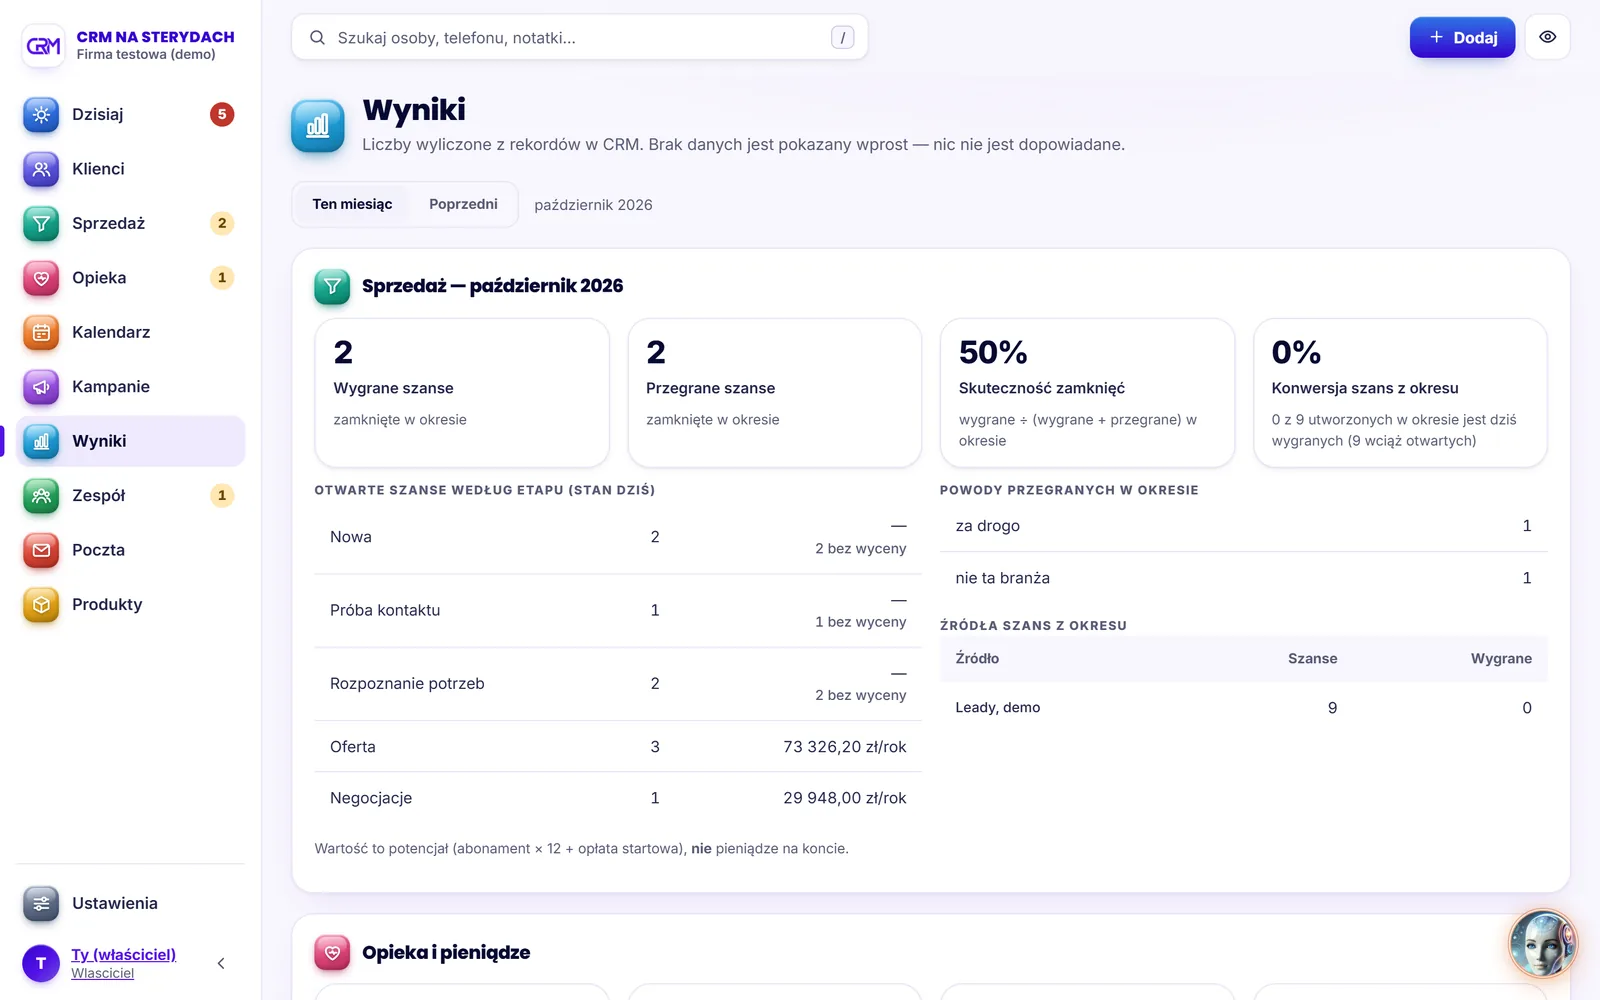
Task: Collapse the sidebar with the chevron
Action: (x=221, y=963)
